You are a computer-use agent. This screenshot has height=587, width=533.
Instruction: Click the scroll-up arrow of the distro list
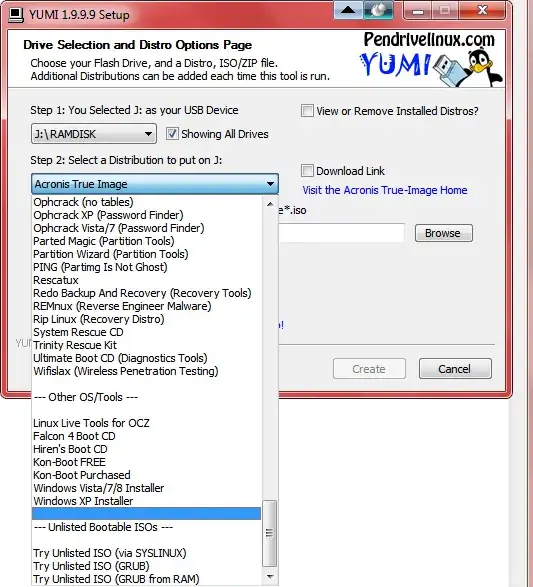[270, 204]
